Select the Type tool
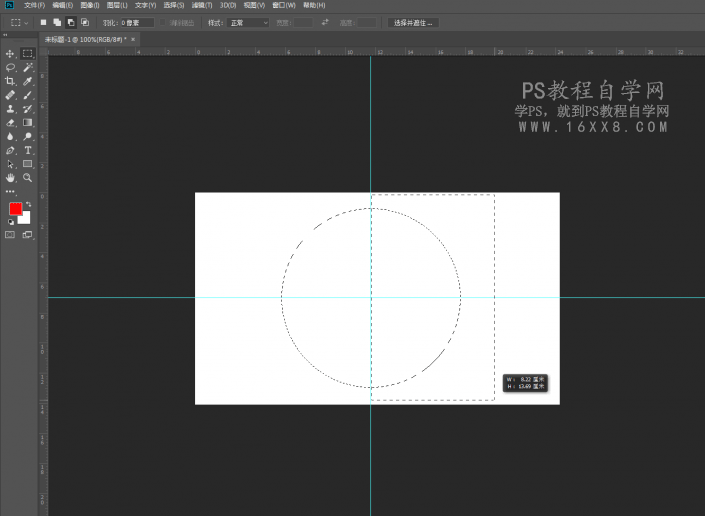This screenshot has width=705, height=516. (27, 151)
